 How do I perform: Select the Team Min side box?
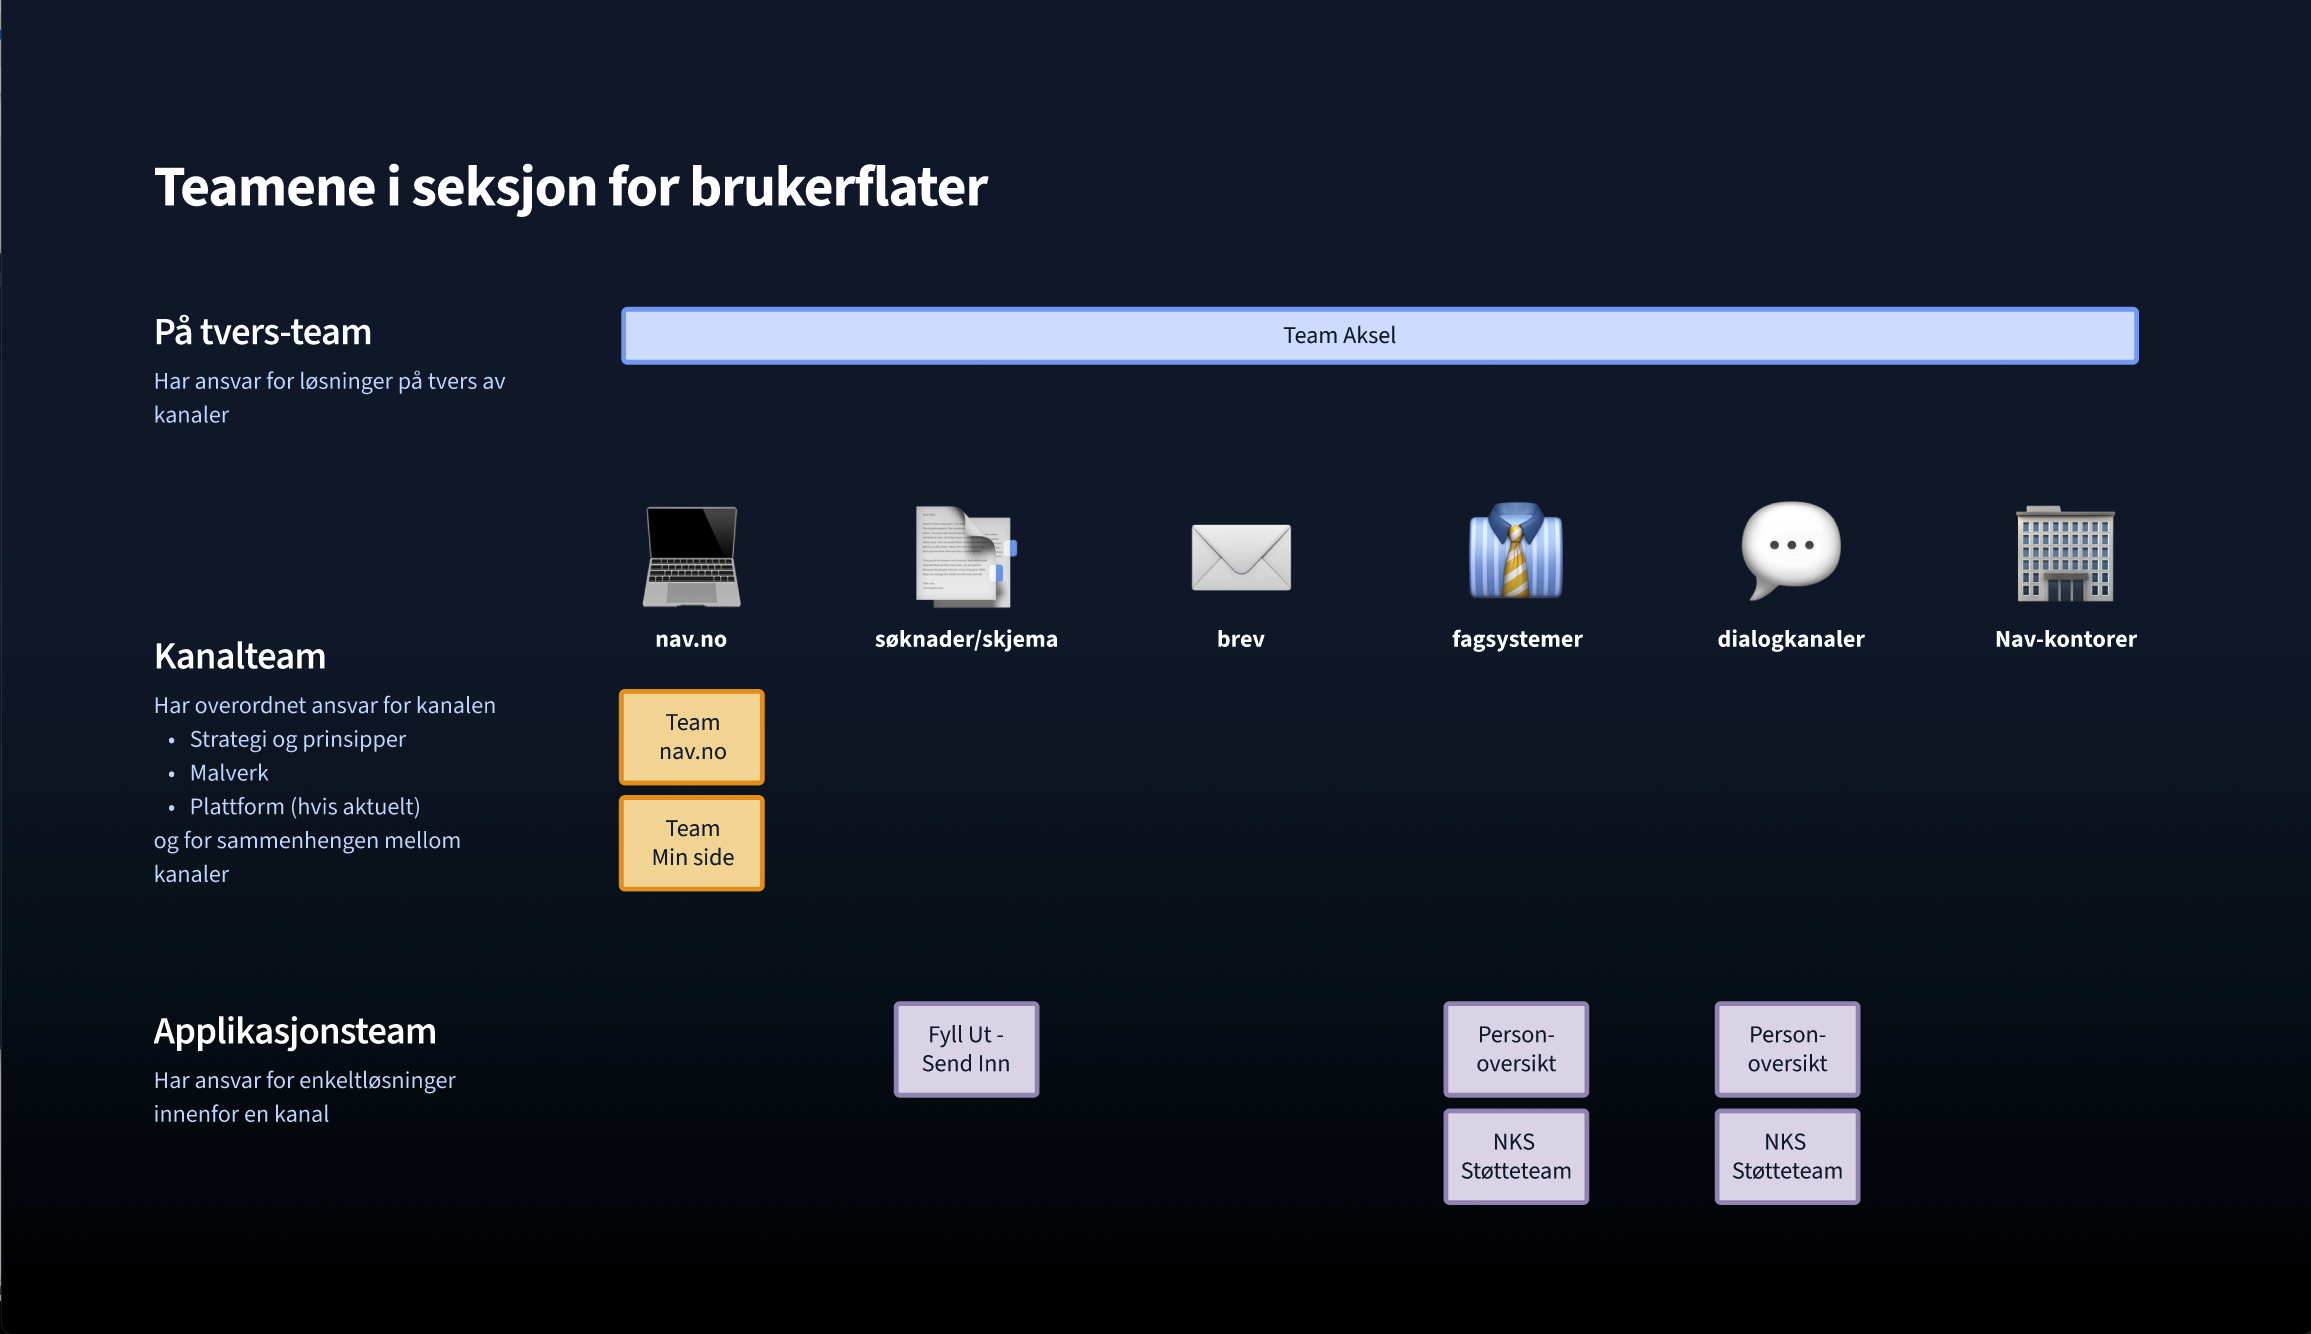click(692, 843)
